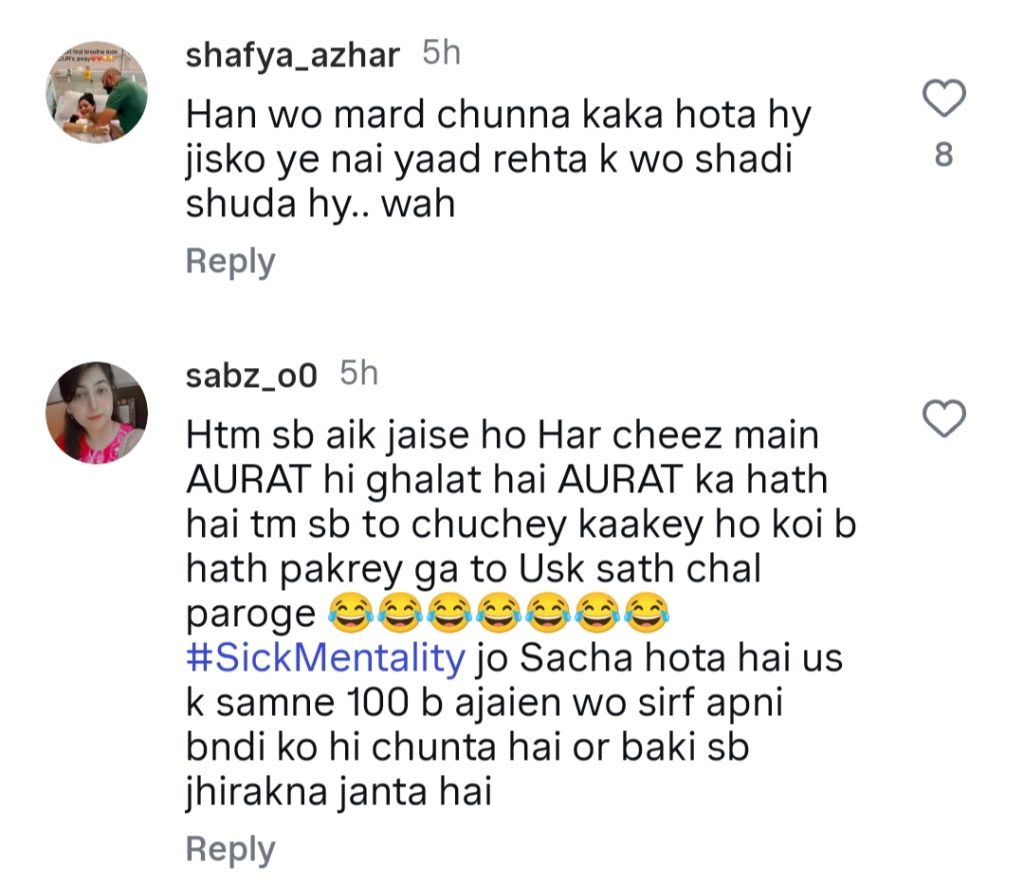Image resolution: width=1024 pixels, height=884 pixels.
Task: Click the 5h timestamp beside shafya_azhar
Action: [441, 54]
